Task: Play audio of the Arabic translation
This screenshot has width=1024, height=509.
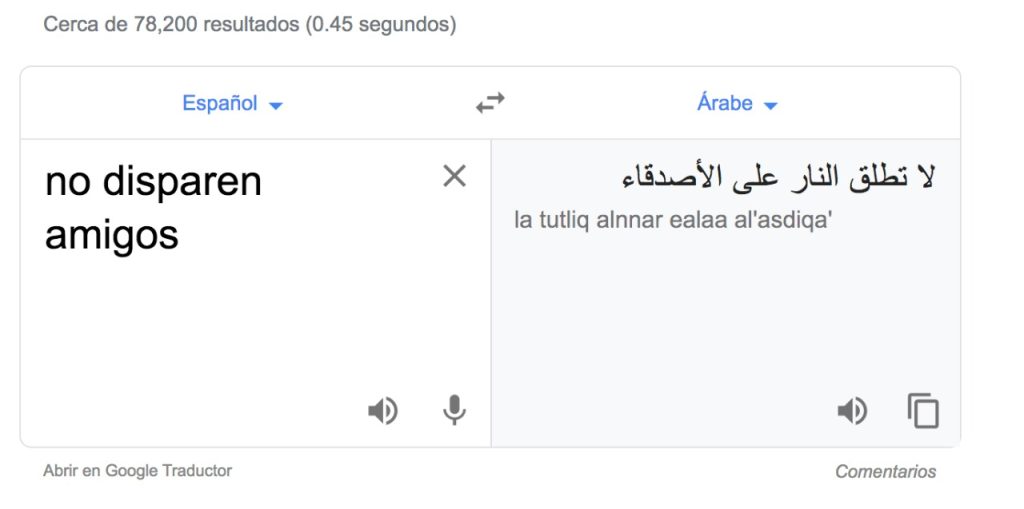Action: [852, 411]
